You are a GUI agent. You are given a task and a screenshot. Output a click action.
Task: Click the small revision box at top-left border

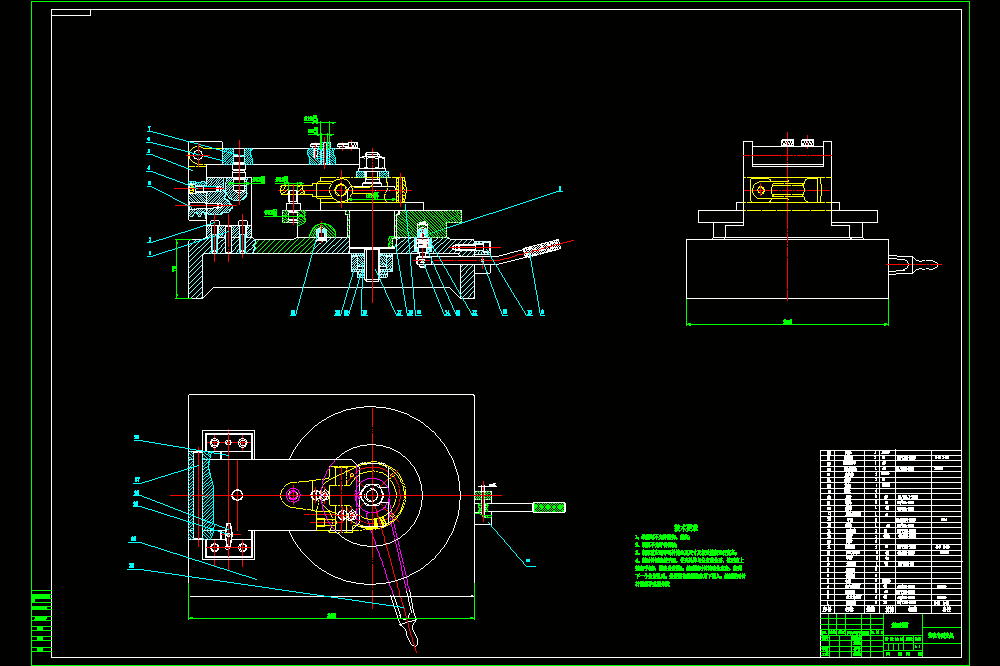click(71, 13)
